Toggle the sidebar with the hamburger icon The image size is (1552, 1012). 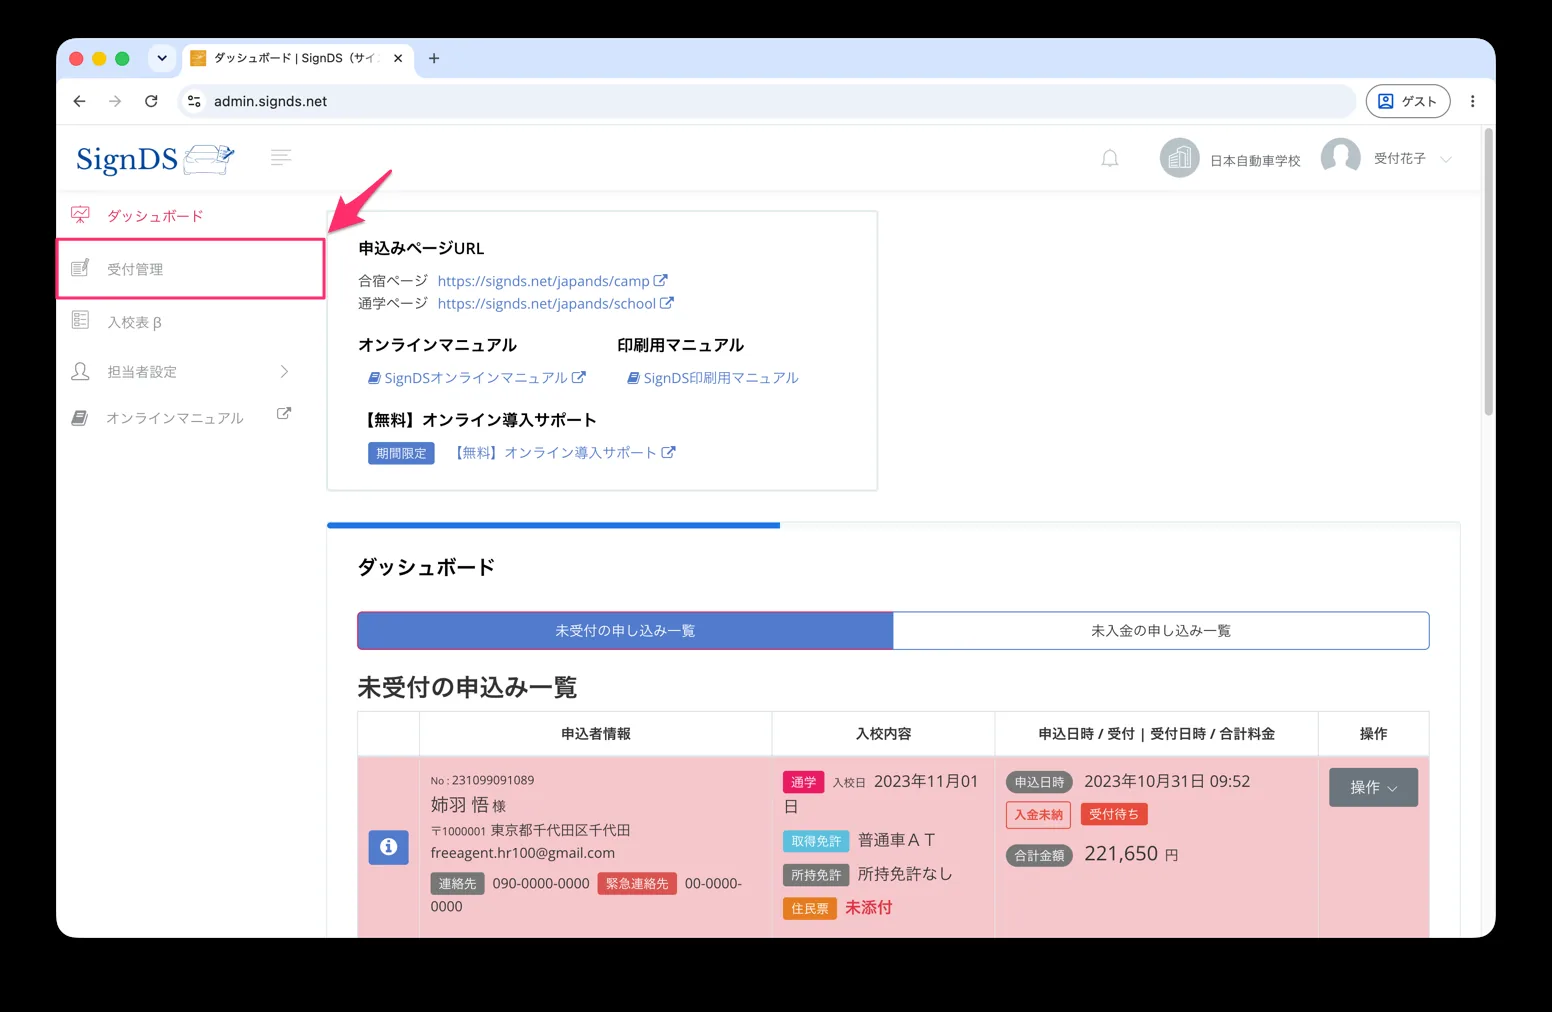281,157
